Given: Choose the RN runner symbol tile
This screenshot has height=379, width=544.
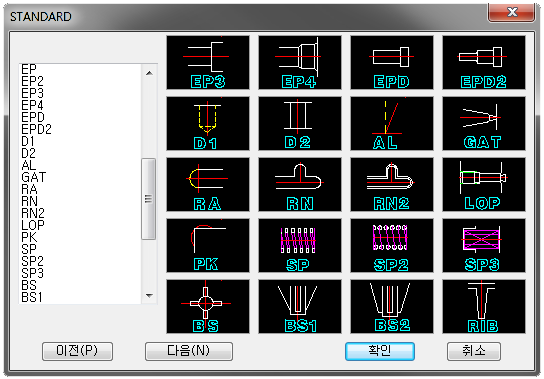Looking at the screenshot, I should (x=300, y=184).
